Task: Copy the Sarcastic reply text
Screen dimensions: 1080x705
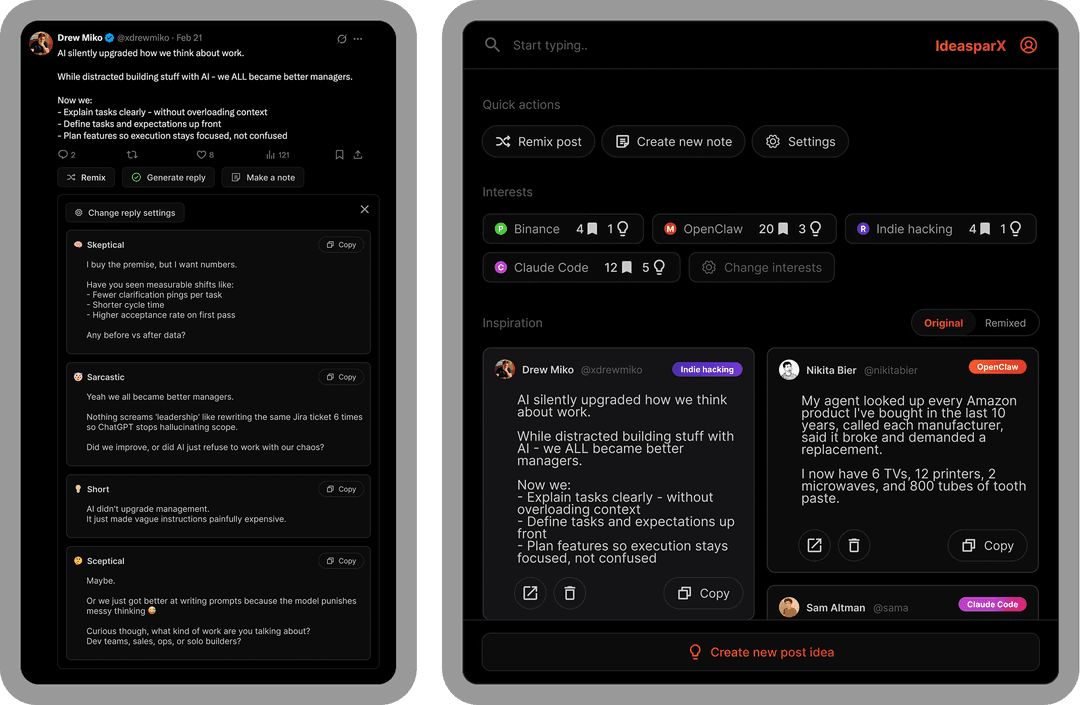Action: pyautogui.click(x=341, y=377)
